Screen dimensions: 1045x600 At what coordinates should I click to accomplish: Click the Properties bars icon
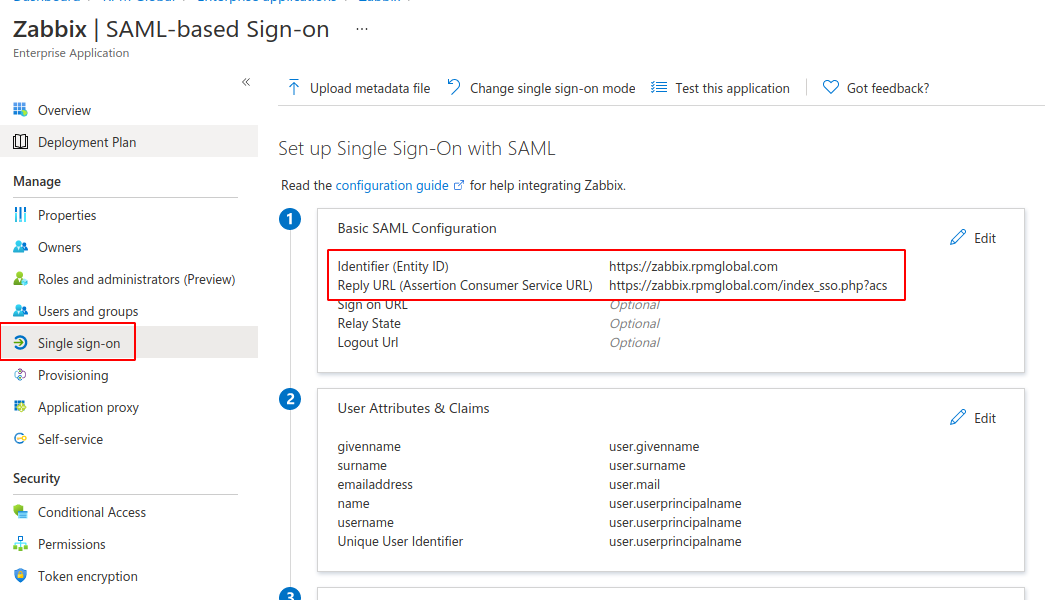coord(20,215)
